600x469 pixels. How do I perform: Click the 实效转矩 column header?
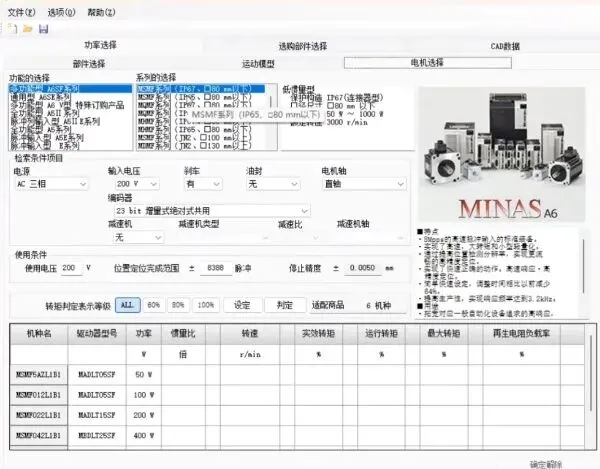(318, 334)
